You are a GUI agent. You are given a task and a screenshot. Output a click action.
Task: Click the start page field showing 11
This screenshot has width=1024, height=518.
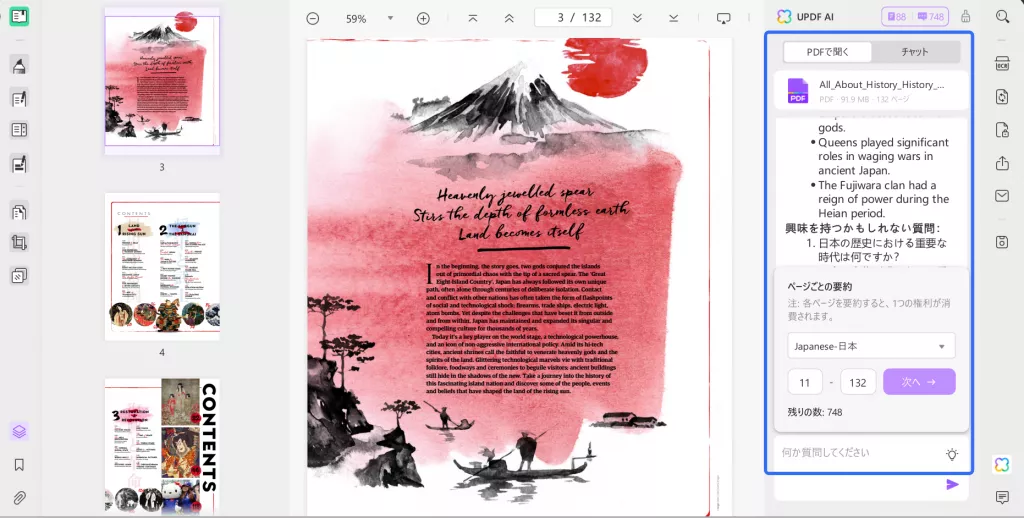tap(805, 382)
